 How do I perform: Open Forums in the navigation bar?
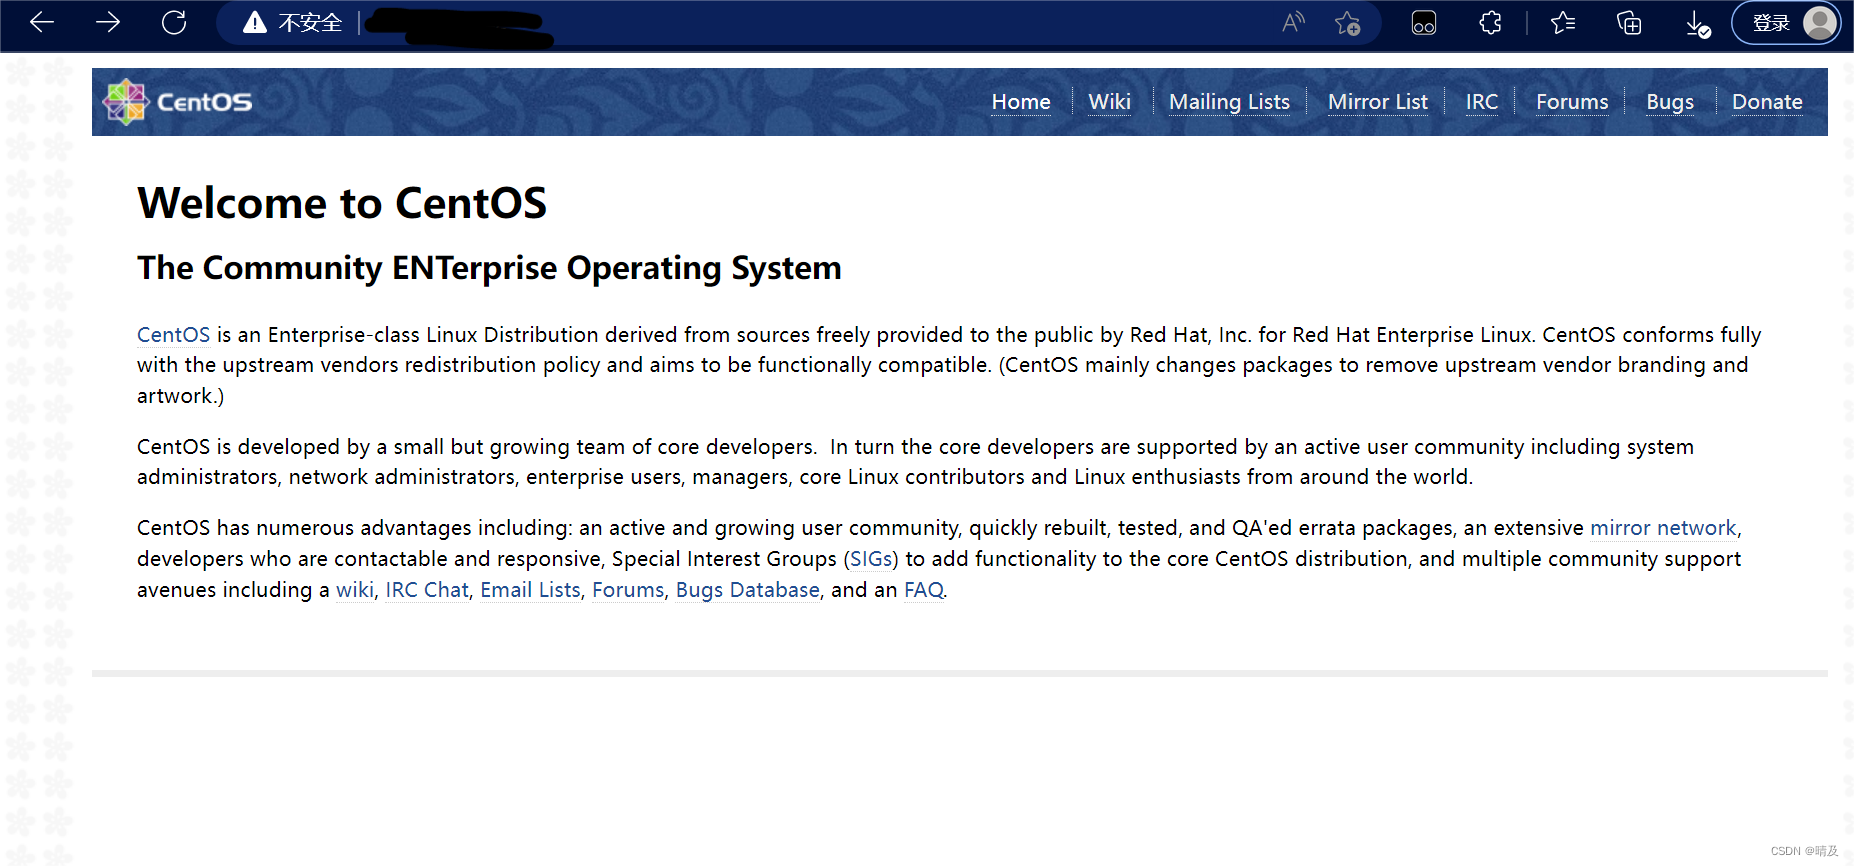coord(1572,102)
